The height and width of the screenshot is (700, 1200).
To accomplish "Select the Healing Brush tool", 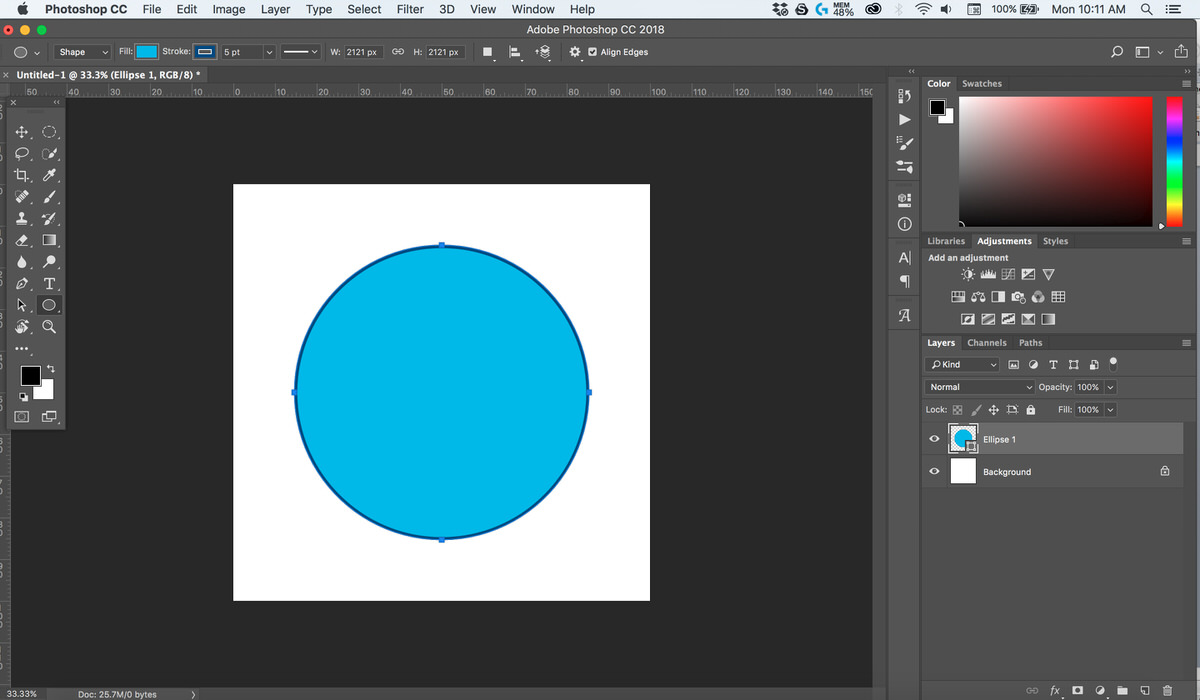I will tap(22, 197).
